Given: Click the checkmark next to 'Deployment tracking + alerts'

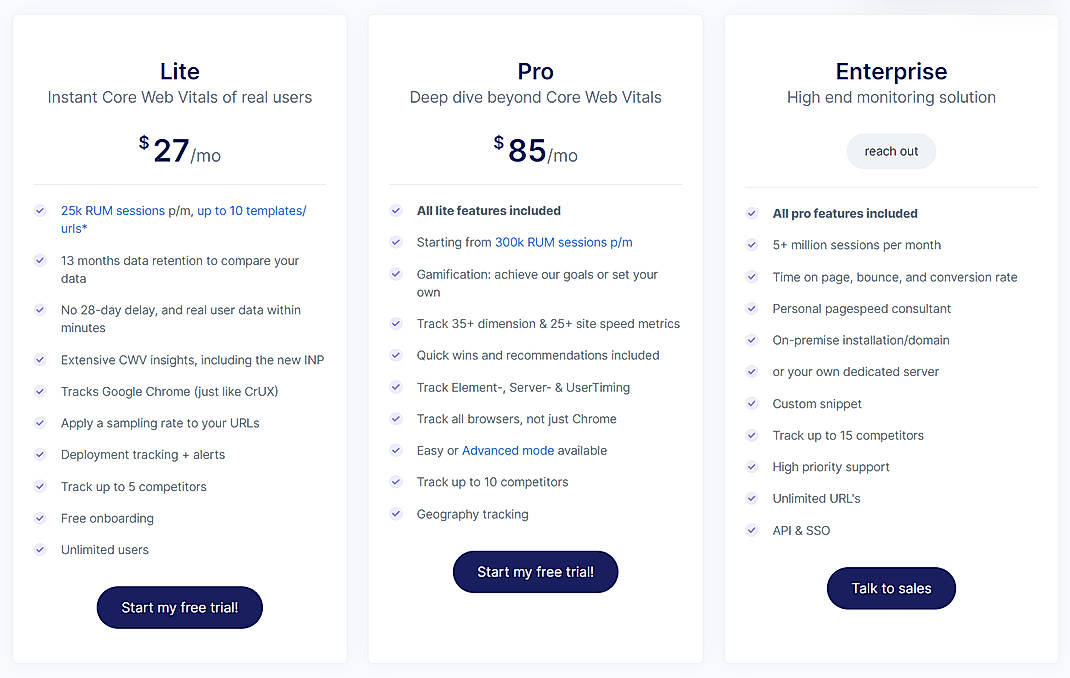Looking at the screenshot, I should tap(40, 454).
